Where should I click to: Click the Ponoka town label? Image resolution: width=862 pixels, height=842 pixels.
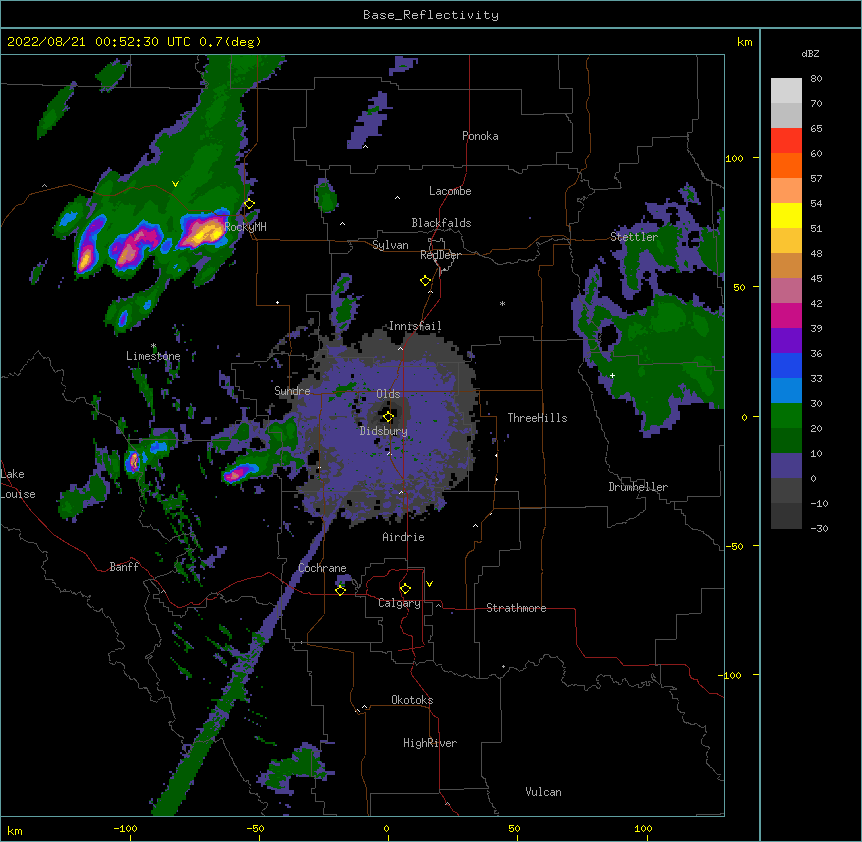(480, 136)
